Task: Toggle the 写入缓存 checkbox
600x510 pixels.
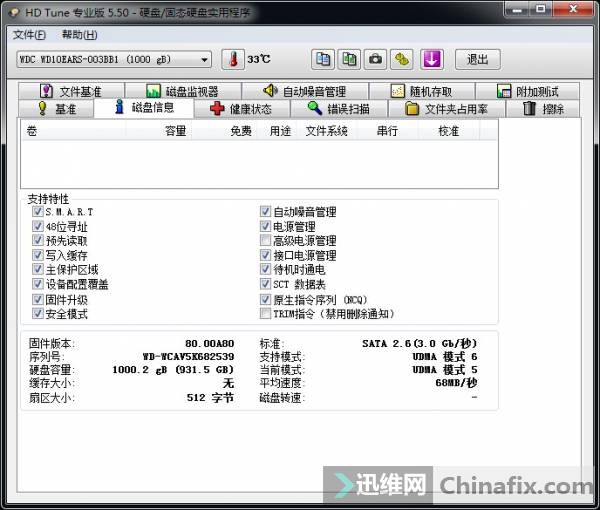Action: (x=38, y=254)
